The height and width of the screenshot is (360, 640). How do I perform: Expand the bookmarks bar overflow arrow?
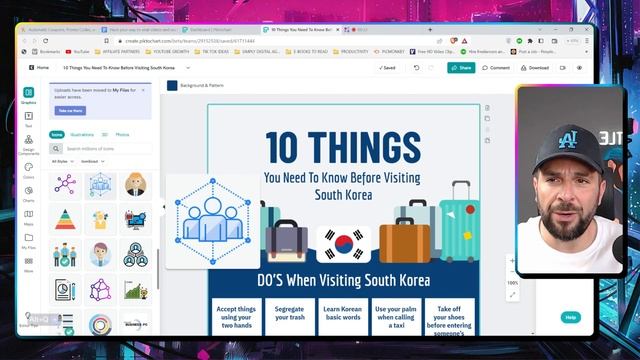click(587, 52)
